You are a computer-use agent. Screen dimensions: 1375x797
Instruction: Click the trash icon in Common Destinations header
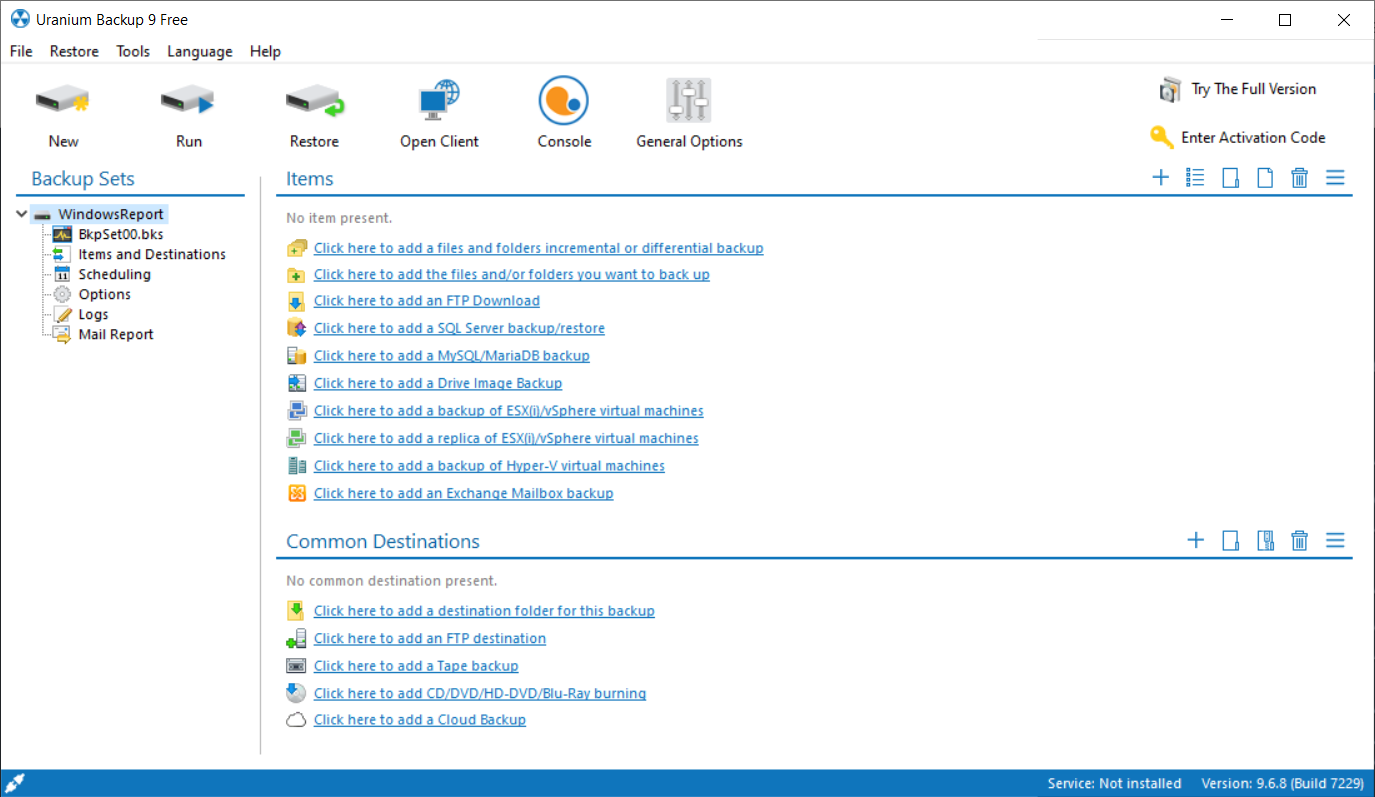(x=1299, y=541)
